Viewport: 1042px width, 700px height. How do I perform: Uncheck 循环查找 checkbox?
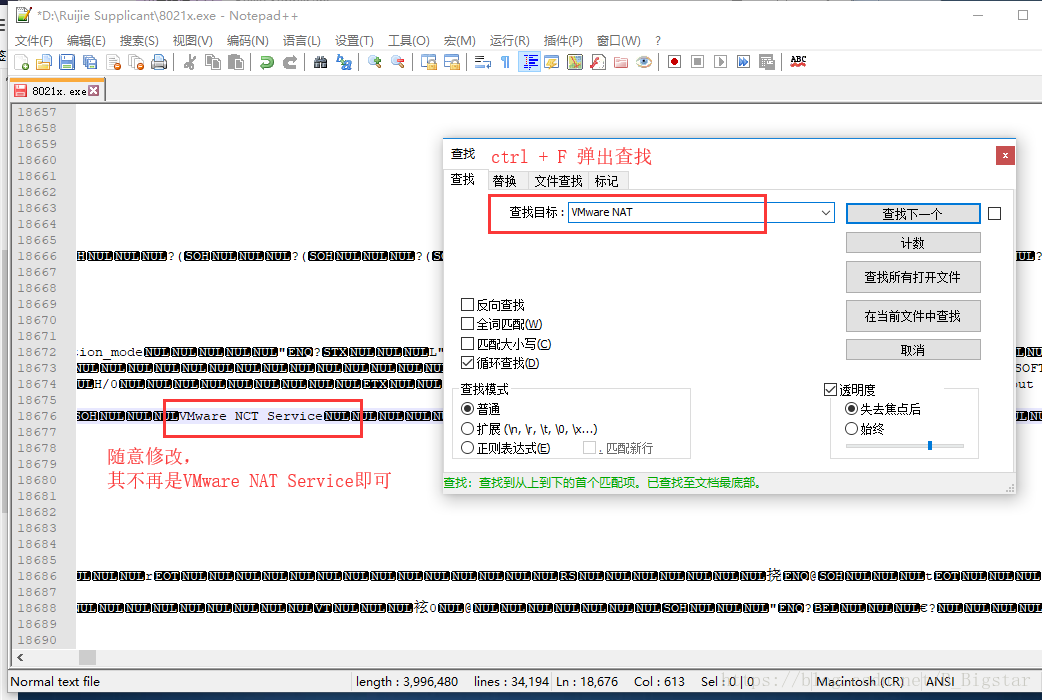467,363
